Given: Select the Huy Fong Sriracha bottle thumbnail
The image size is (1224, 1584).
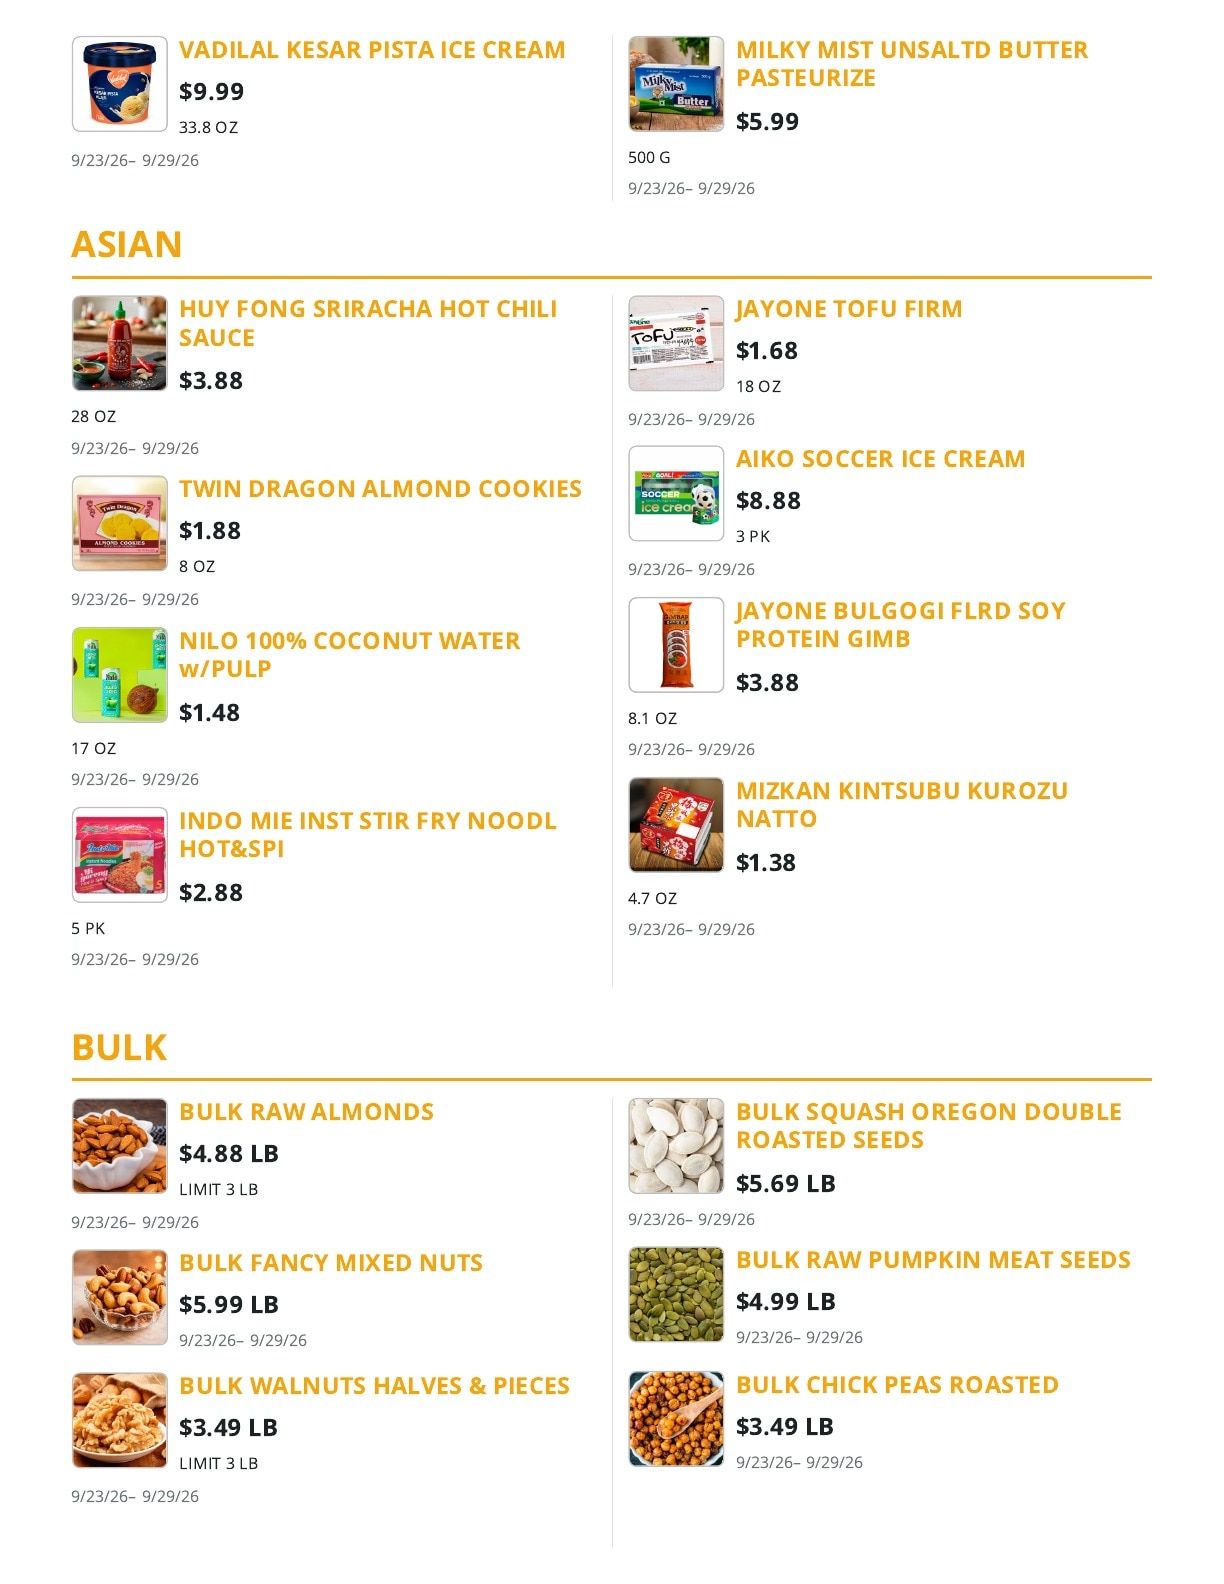Looking at the screenshot, I should 120,343.
